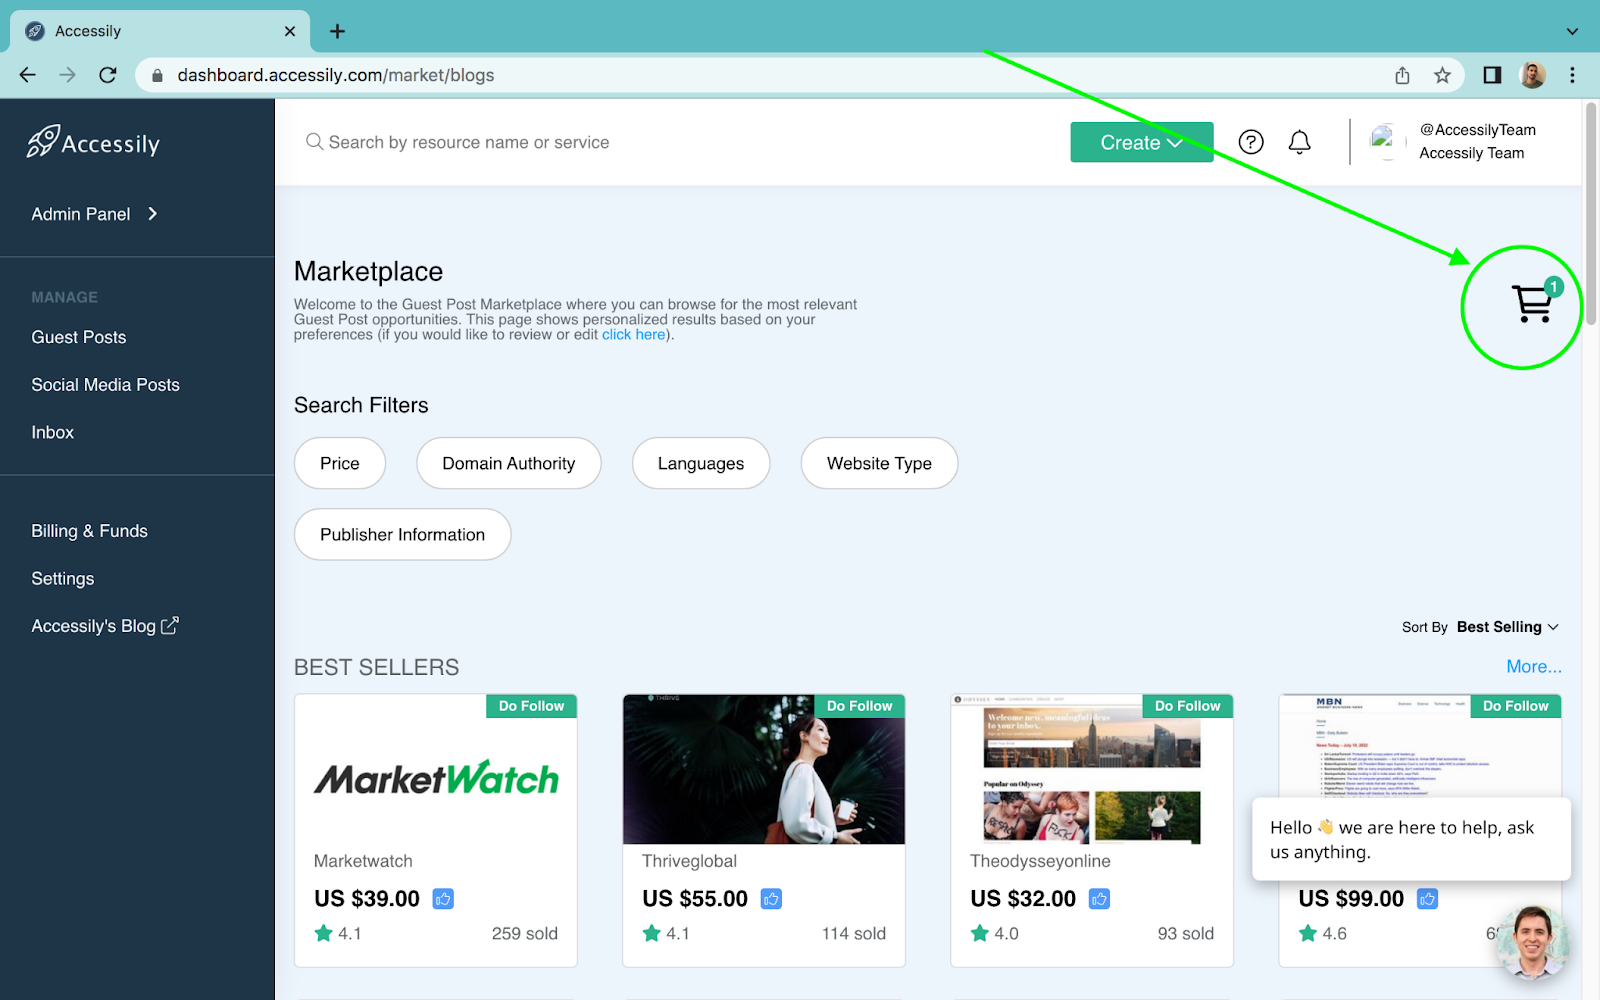Click the star rating icon for Marketwatch

pyautogui.click(x=323, y=933)
